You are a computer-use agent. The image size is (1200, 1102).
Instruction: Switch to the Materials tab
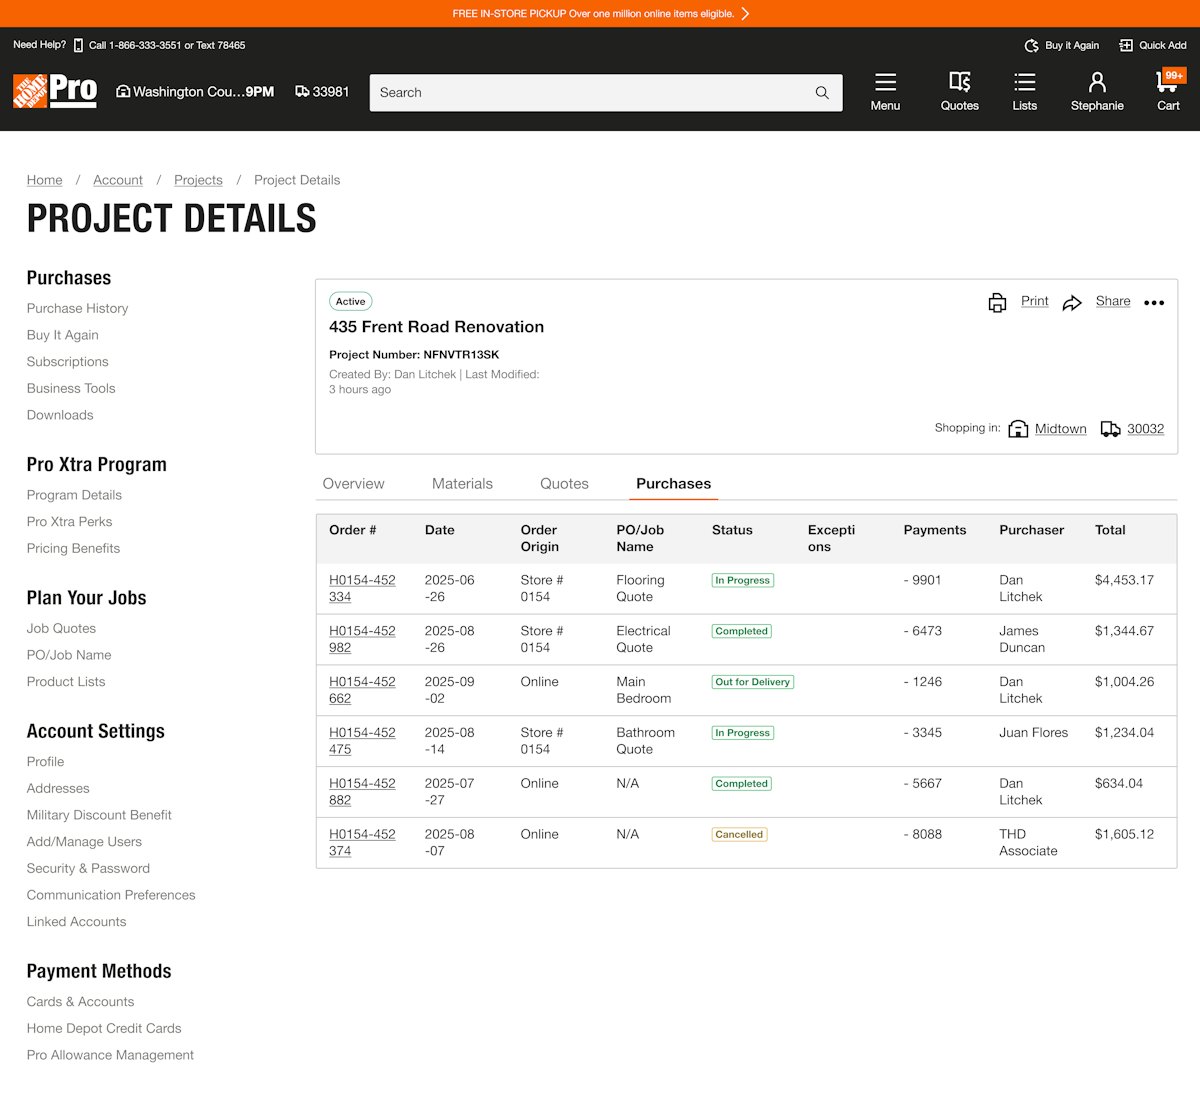tap(462, 483)
